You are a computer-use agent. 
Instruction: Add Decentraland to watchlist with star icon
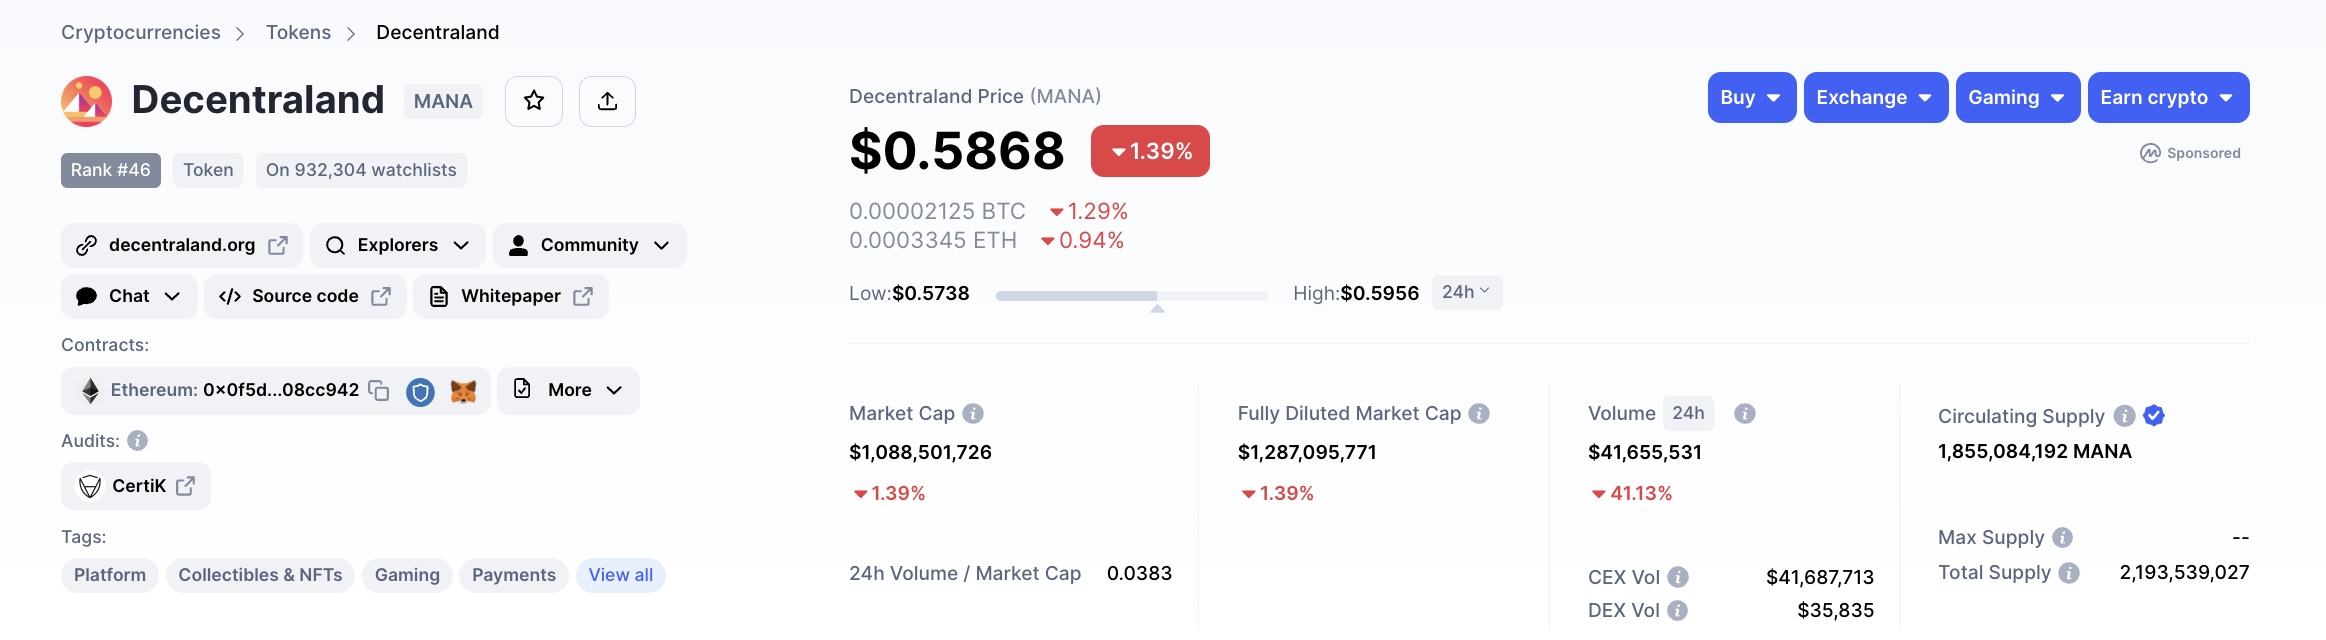(x=534, y=101)
